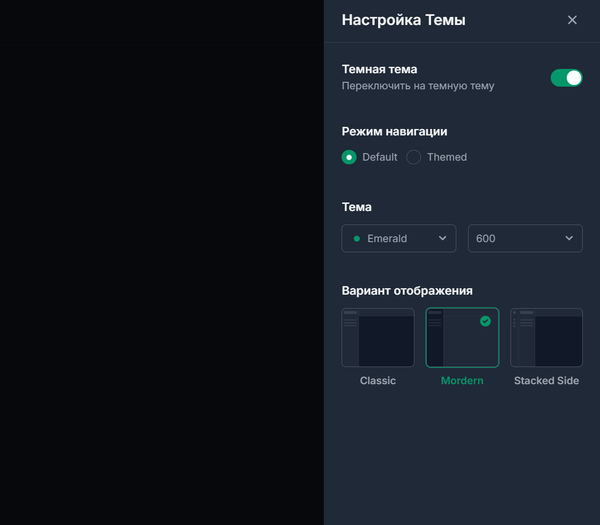The height and width of the screenshot is (525, 600).
Task: Click the Вариант отображения section title
Action: pos(407,291)
